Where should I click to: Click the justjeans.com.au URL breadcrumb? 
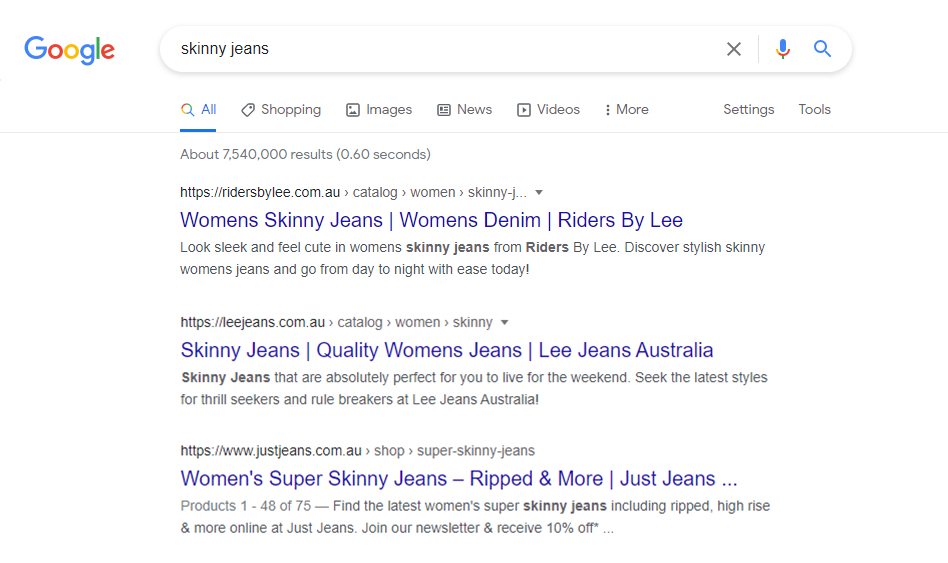357,451
